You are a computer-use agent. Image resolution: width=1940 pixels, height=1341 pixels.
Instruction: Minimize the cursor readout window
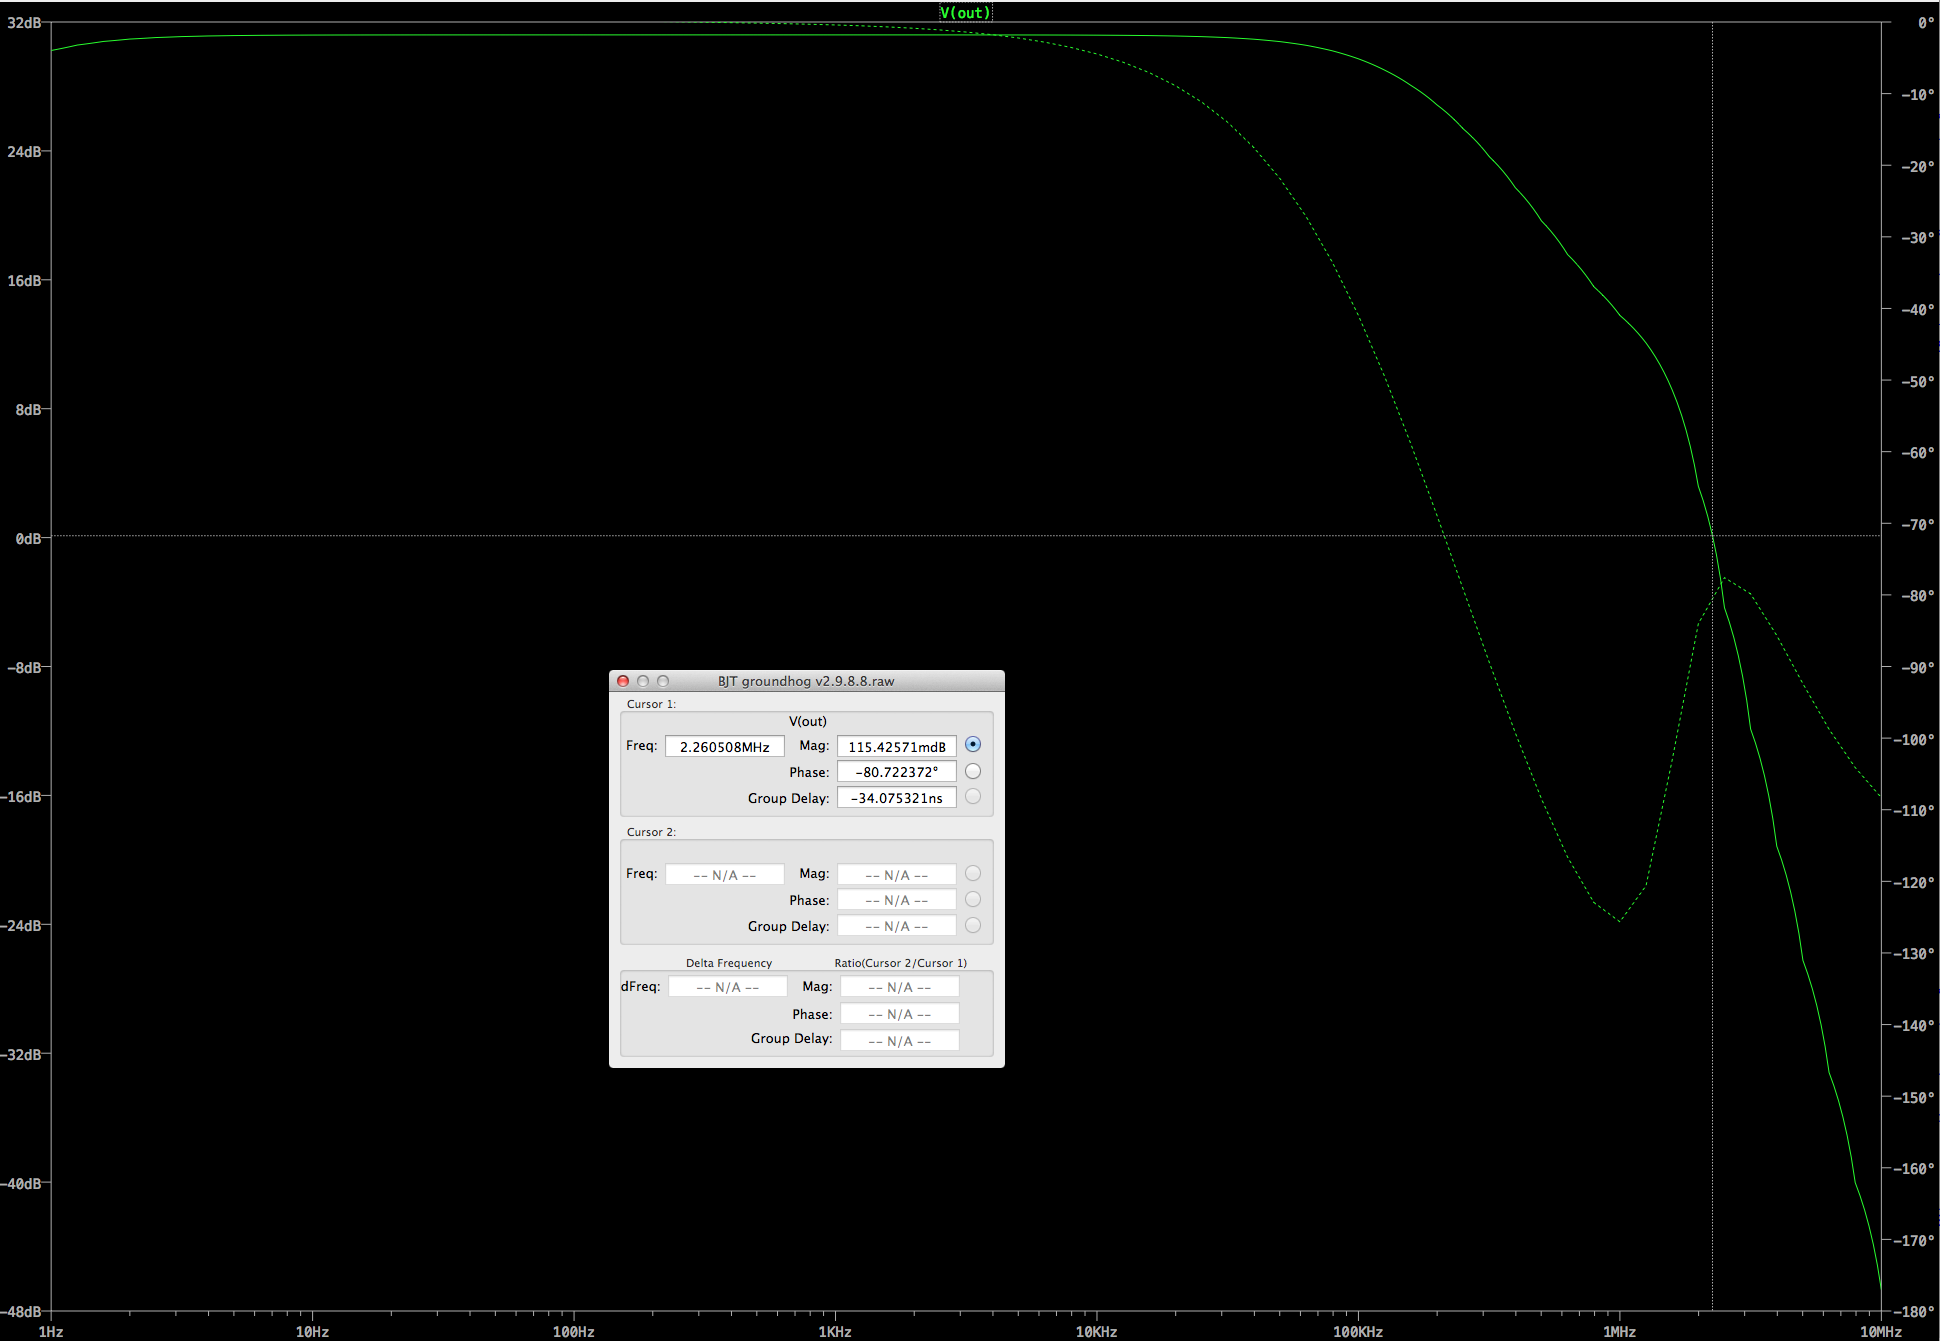643,681
